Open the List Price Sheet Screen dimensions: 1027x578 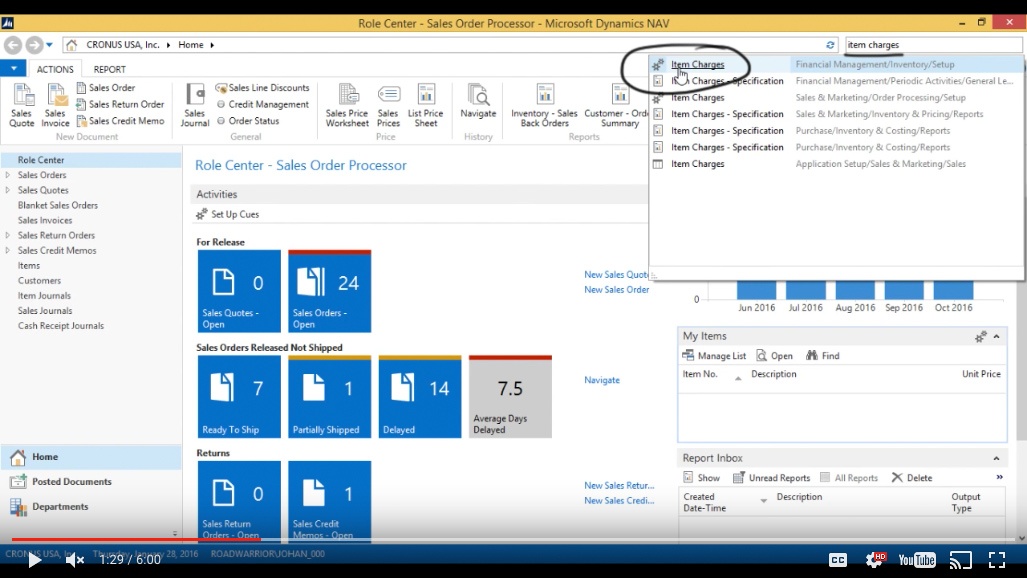tap(426, 106)
